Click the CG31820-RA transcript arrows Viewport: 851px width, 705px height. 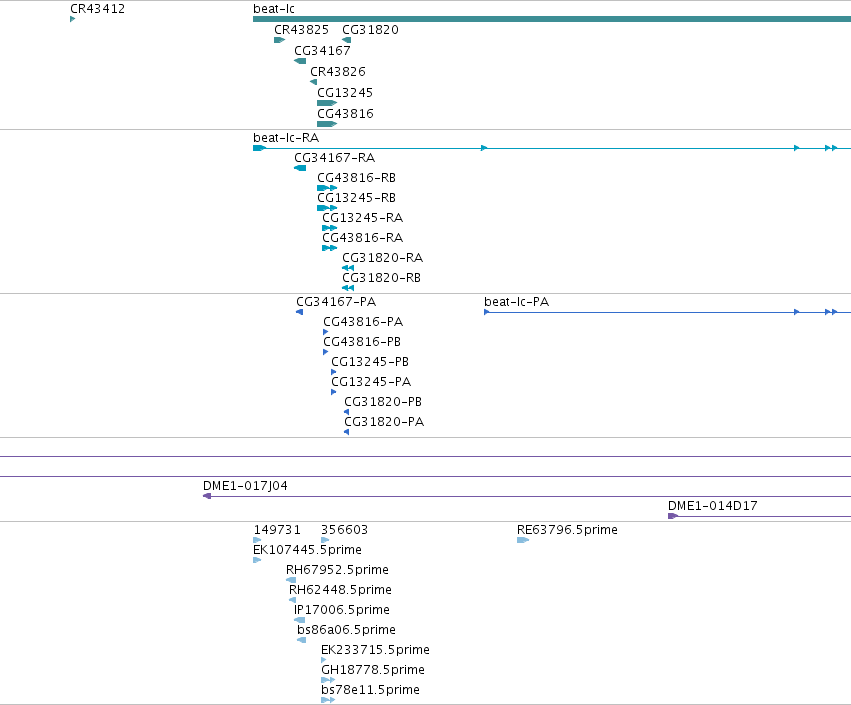coord(348,268)
